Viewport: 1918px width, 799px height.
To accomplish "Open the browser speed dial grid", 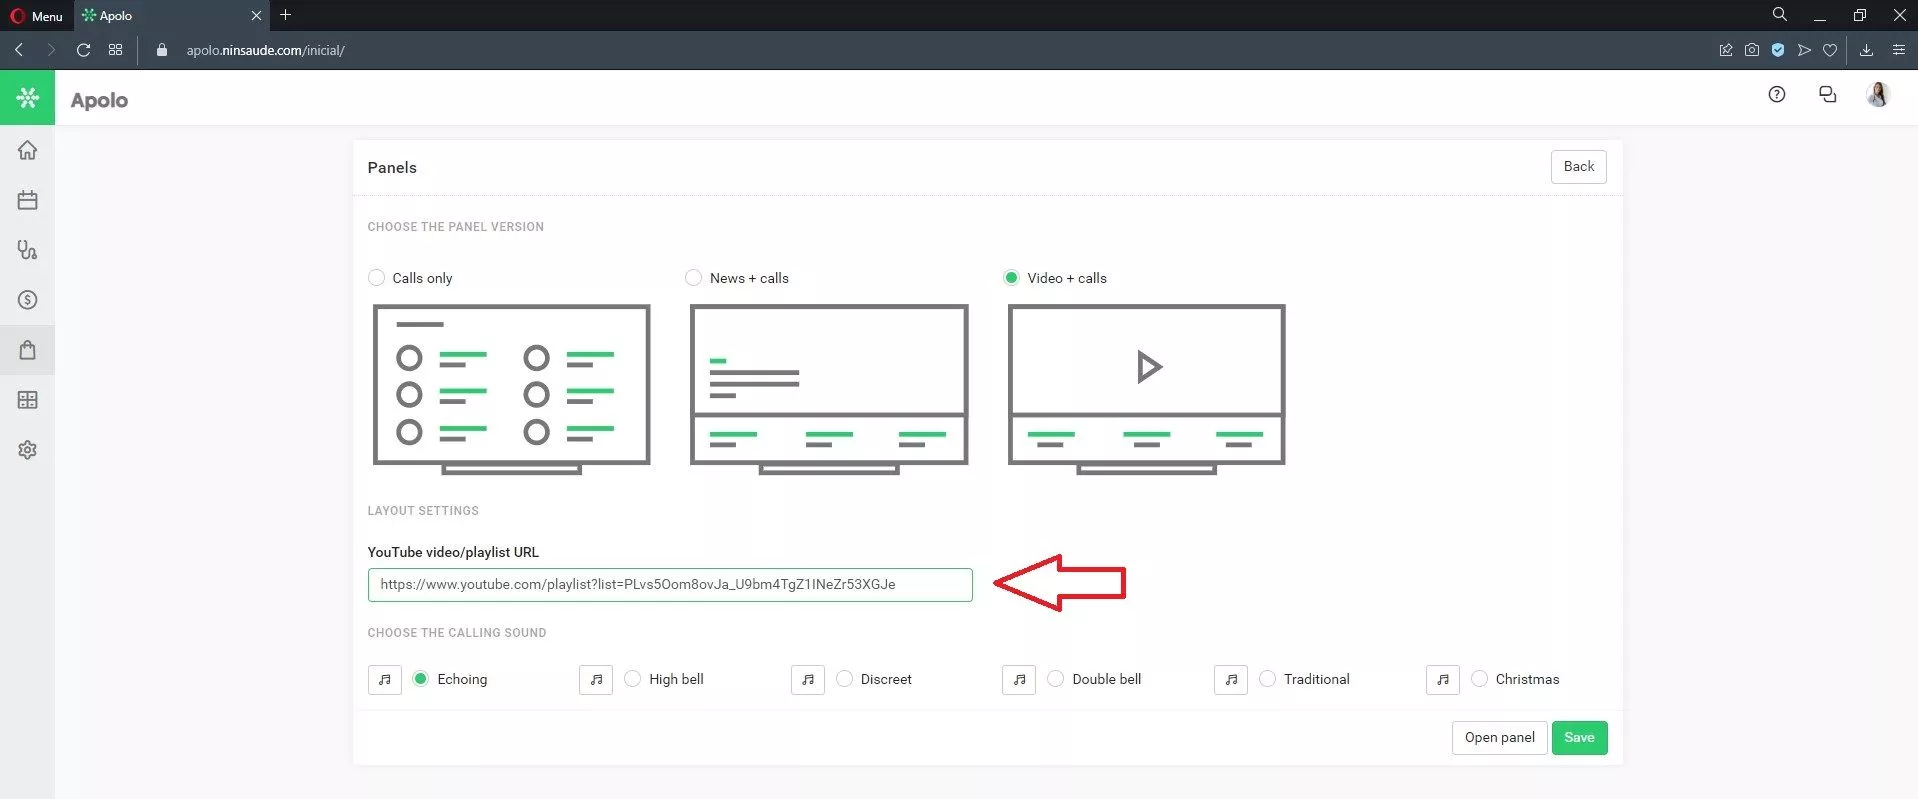I will (x=116, y=50).
